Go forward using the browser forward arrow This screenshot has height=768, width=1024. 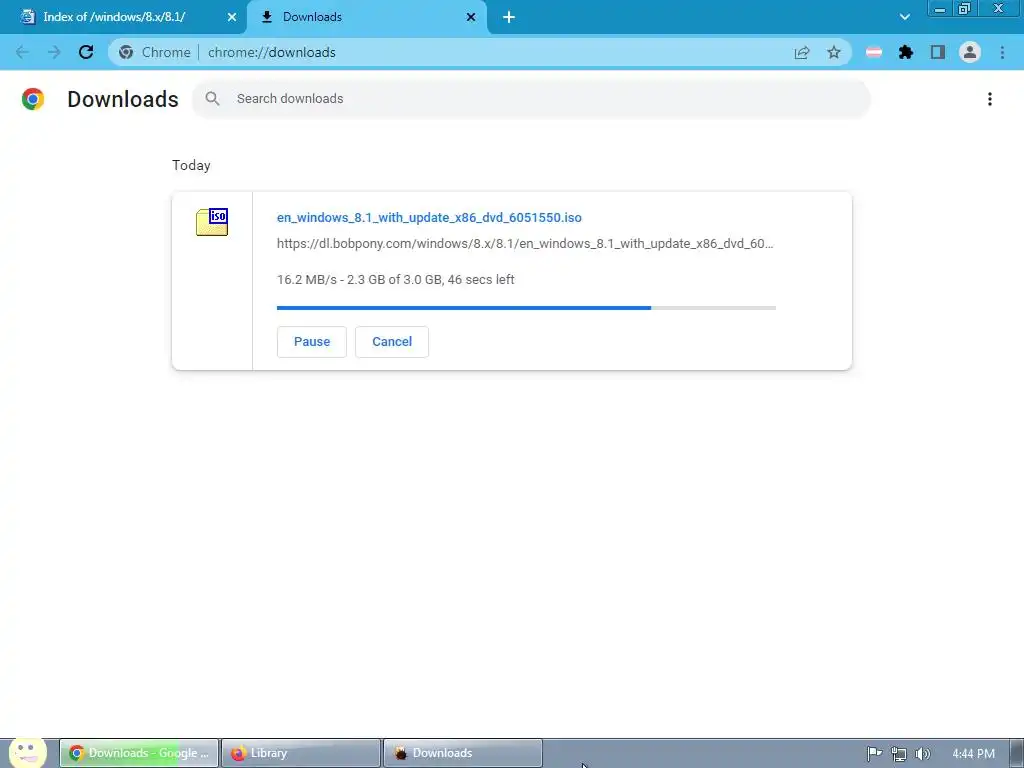[54, 52]
